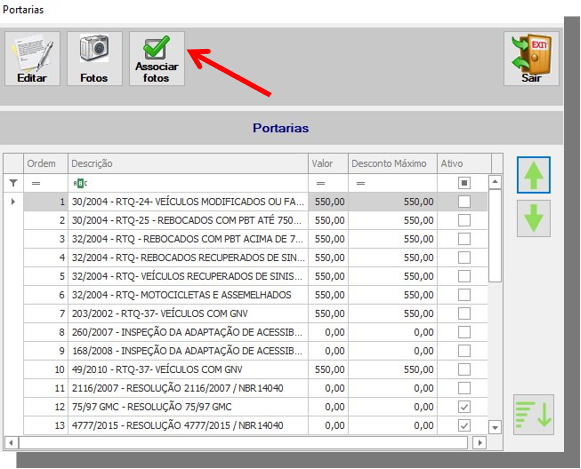
Task: Click horizontal scrollbar left arrow
Action: tap(11, 443)
